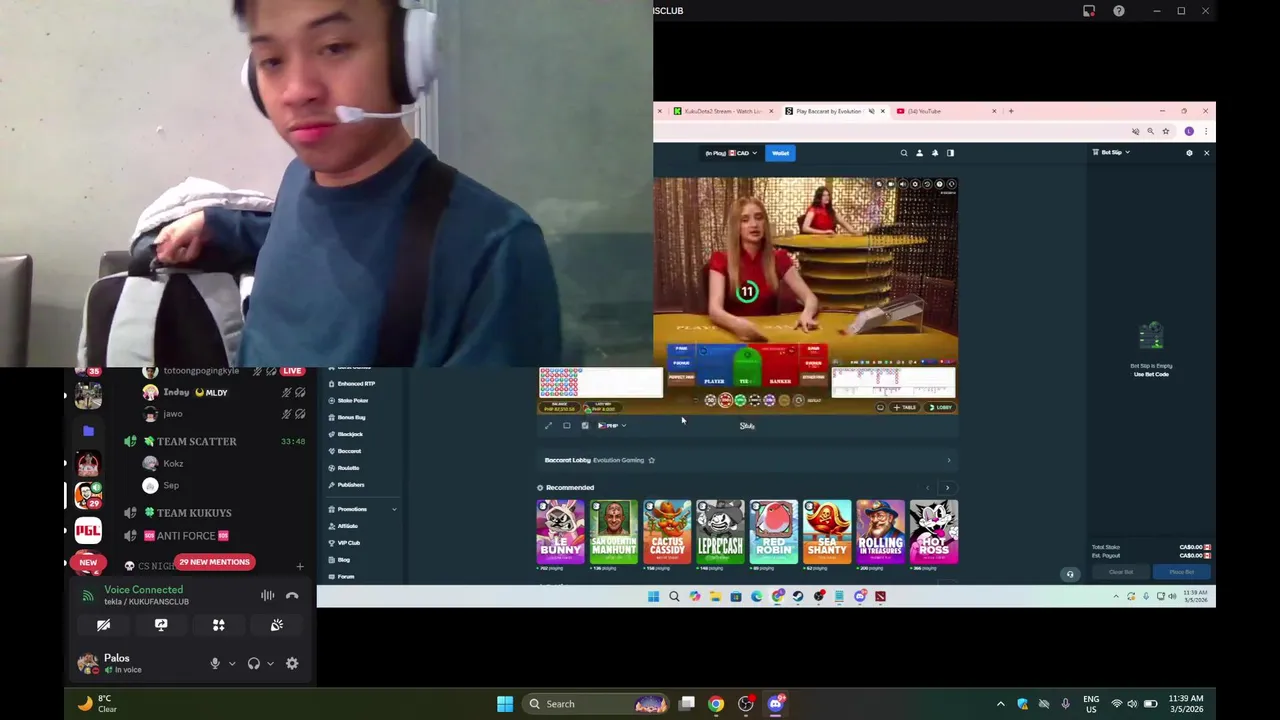Expand the Promotions section
This screenshot has height=720, width=1280.
pyautogui.click(x=394, y=509)
